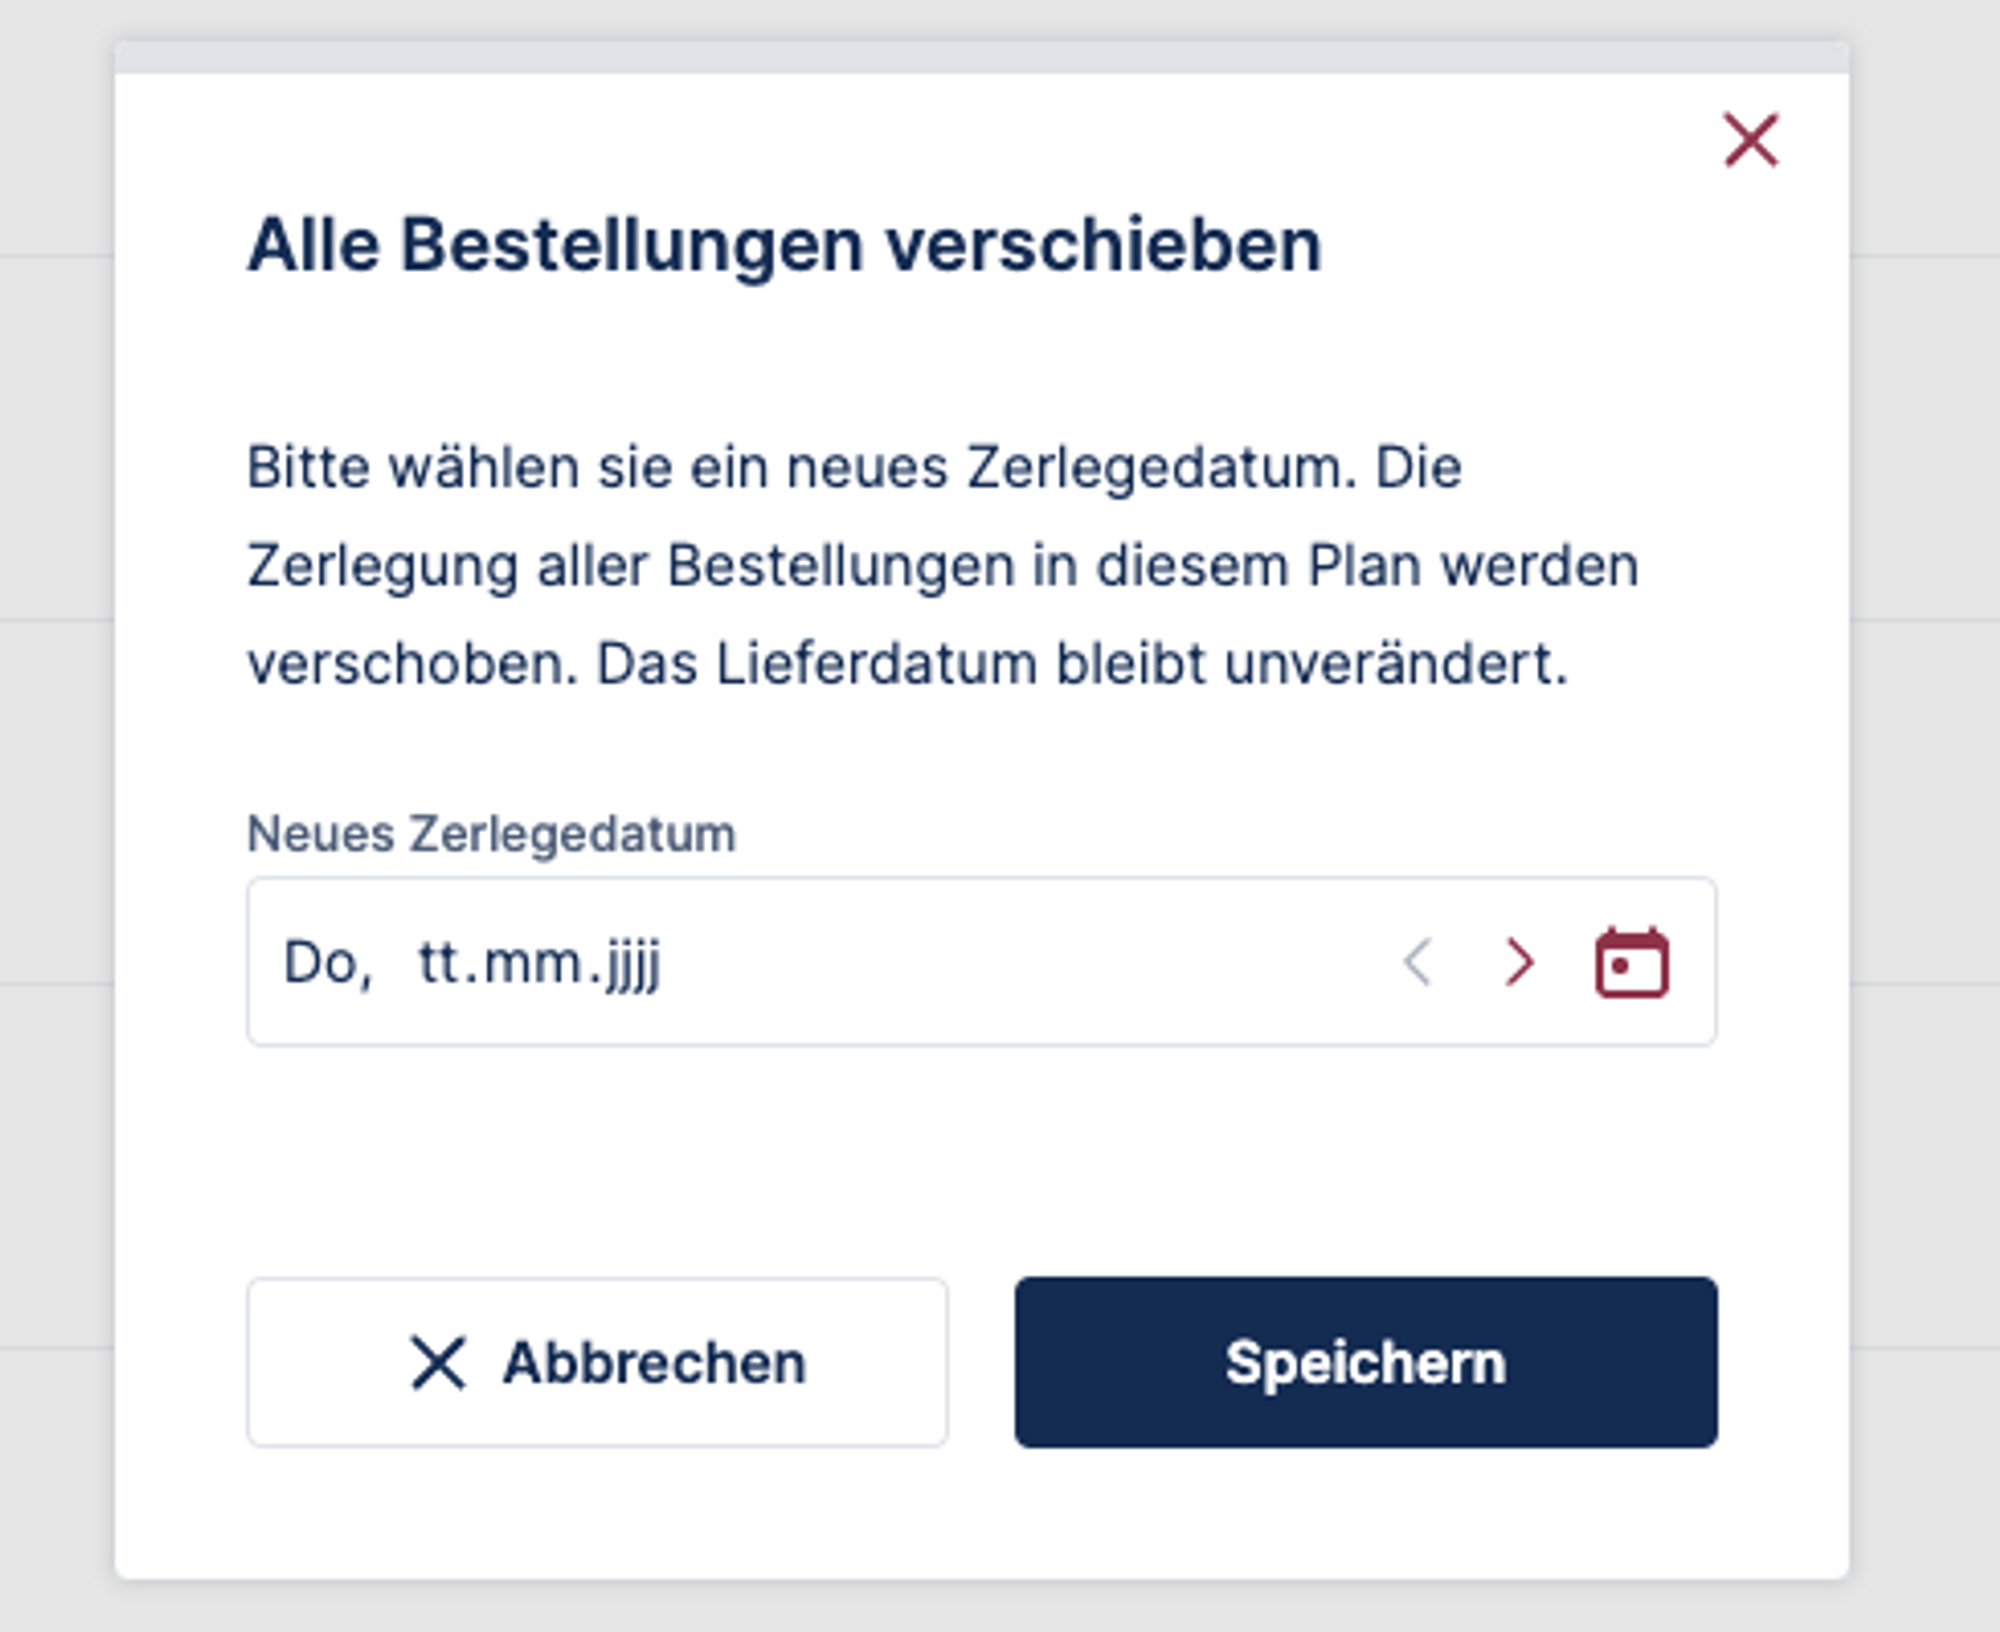Screen dimensions: 2000x1632
Task: Click the X icon inside Abbrechen
Action: click(x=438, y=1363)
